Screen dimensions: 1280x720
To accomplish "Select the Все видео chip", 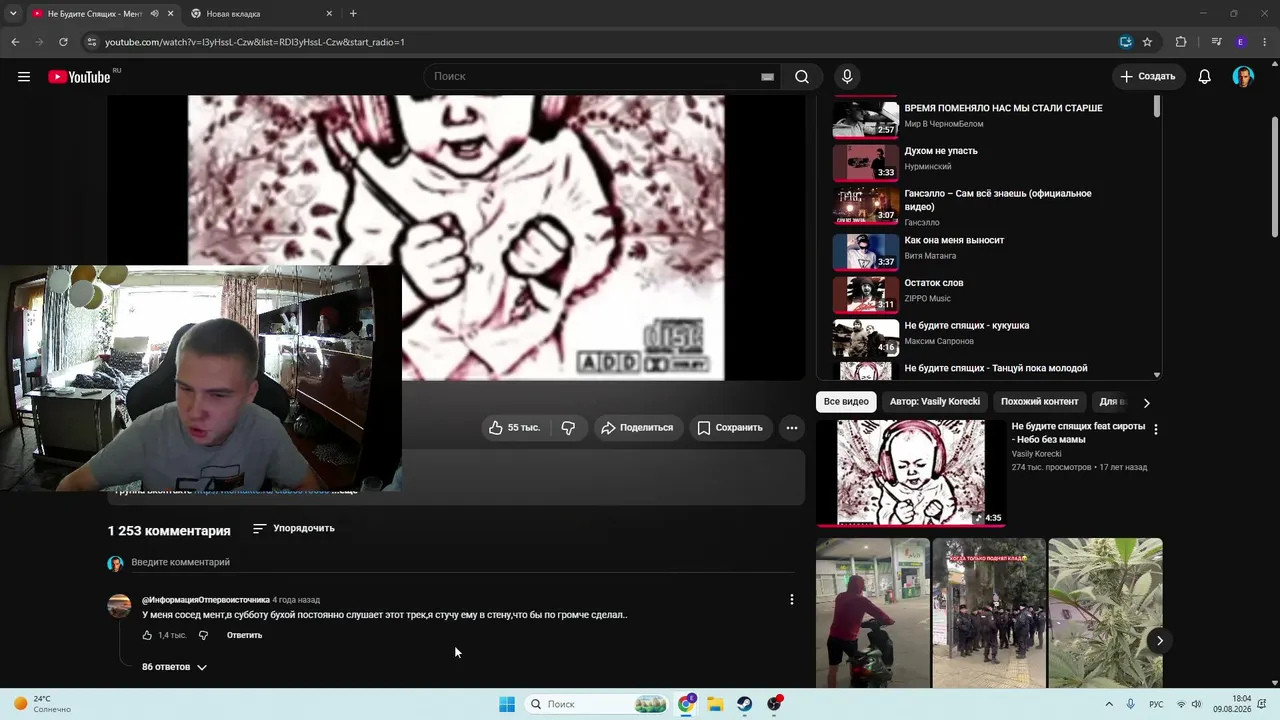I will 846,402.
